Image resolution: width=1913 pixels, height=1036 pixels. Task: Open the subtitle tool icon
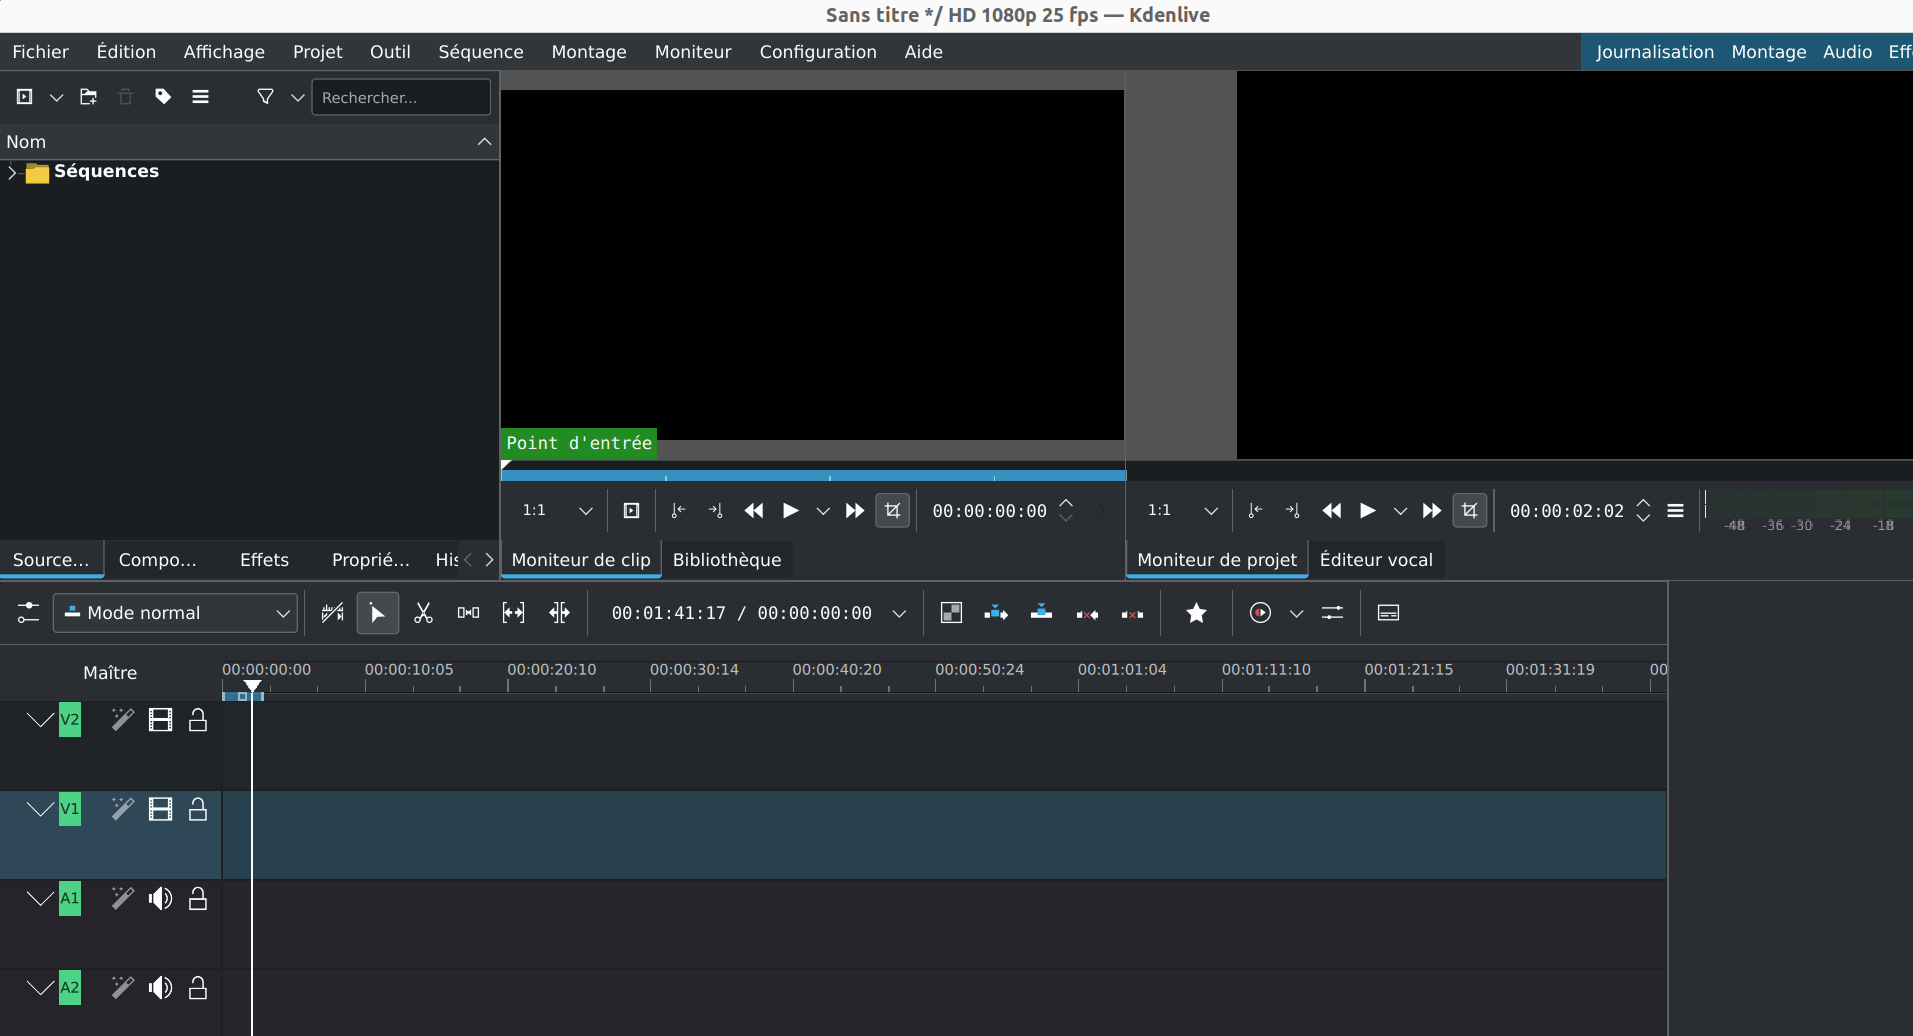point(1388,613)
